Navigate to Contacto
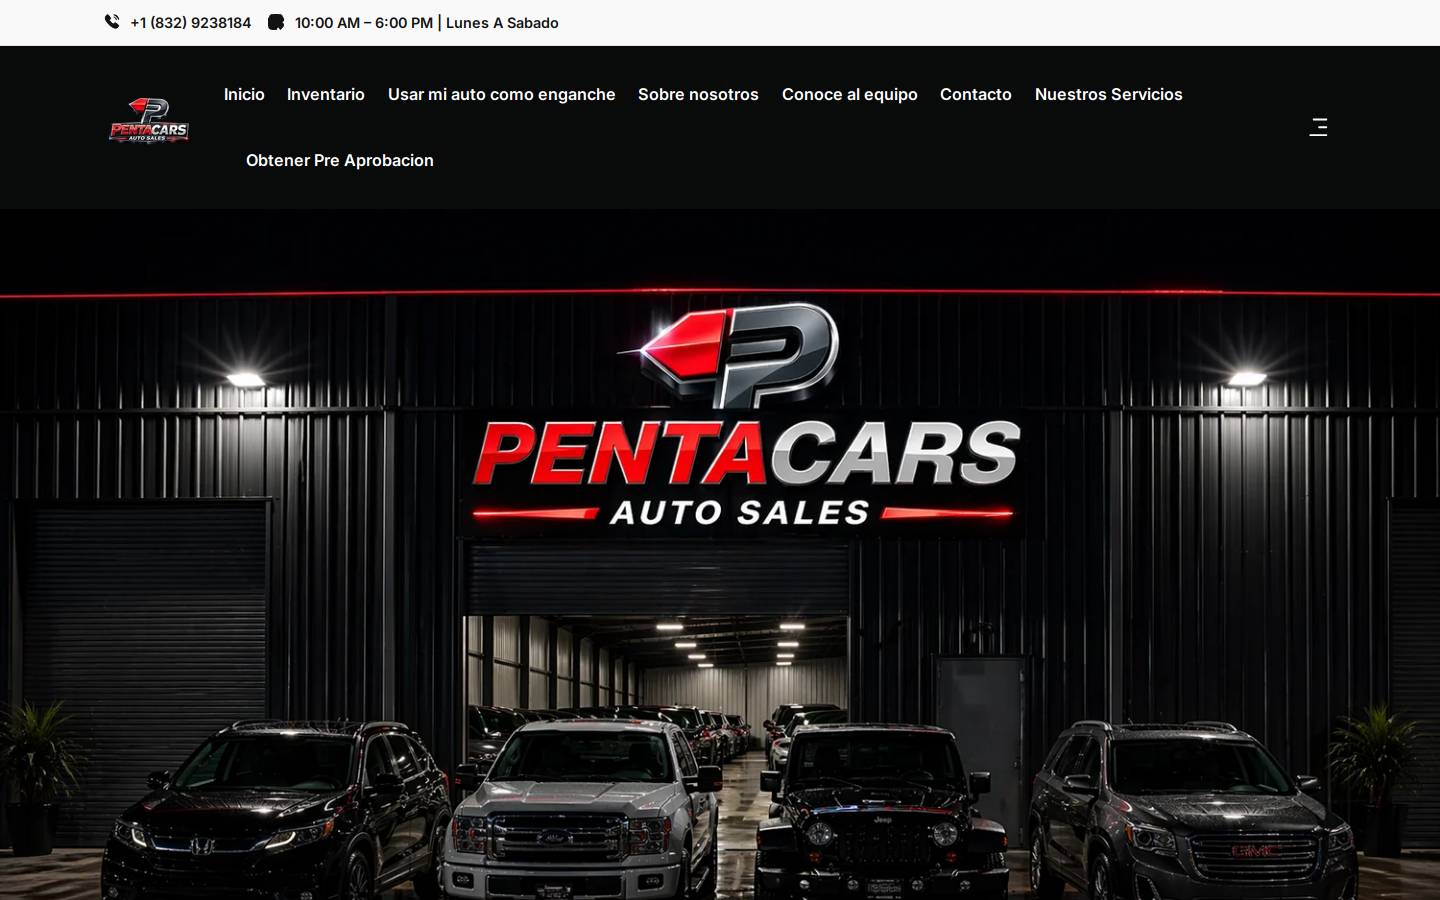This screenshot has height=900, width=1440. click(x=976, y=94)
